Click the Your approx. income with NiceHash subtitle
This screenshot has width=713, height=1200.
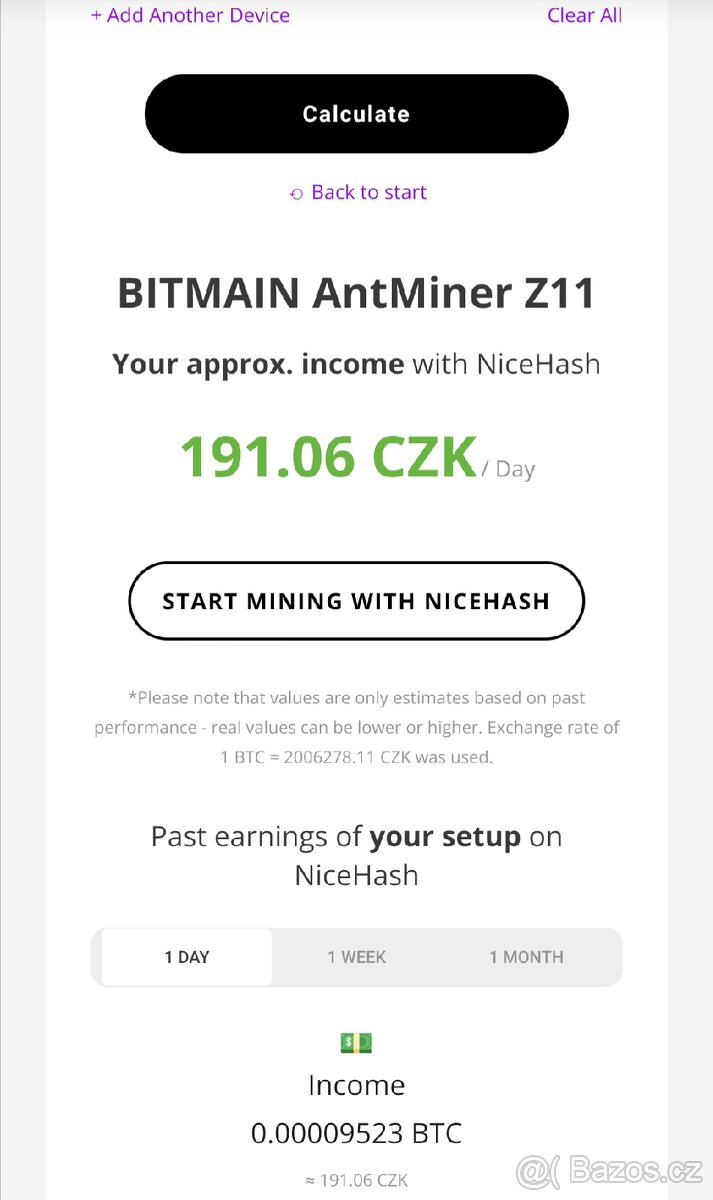click(356, 364)
